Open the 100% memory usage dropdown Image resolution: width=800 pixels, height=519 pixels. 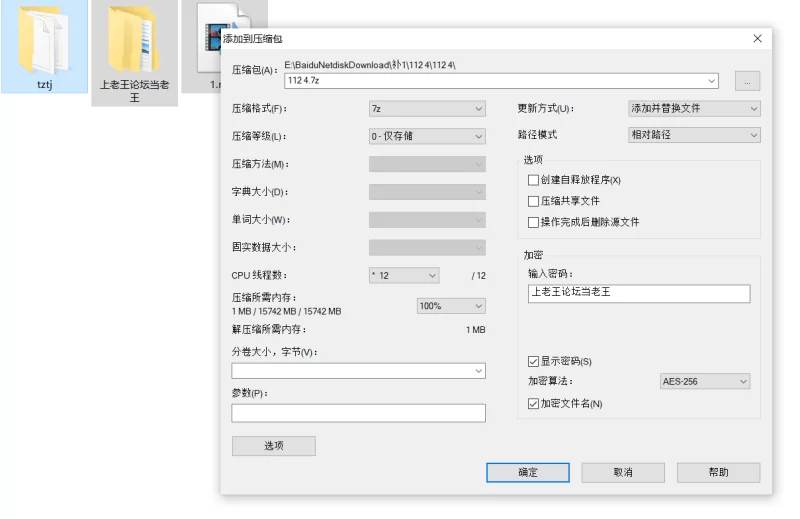pyautogui.click(x=451, y=306)
